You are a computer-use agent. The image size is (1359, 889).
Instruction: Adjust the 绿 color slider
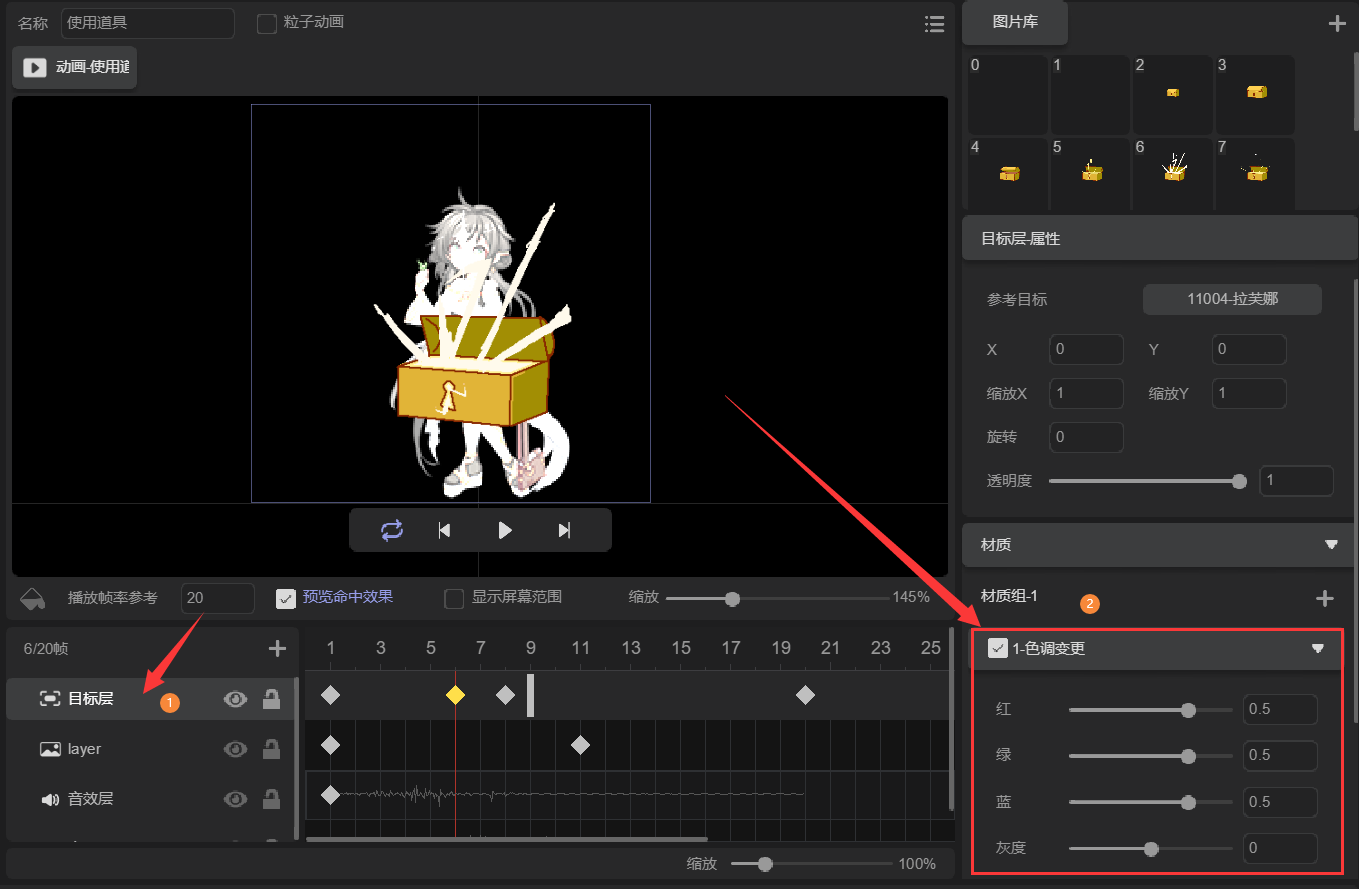click(x=1150, y=756)
